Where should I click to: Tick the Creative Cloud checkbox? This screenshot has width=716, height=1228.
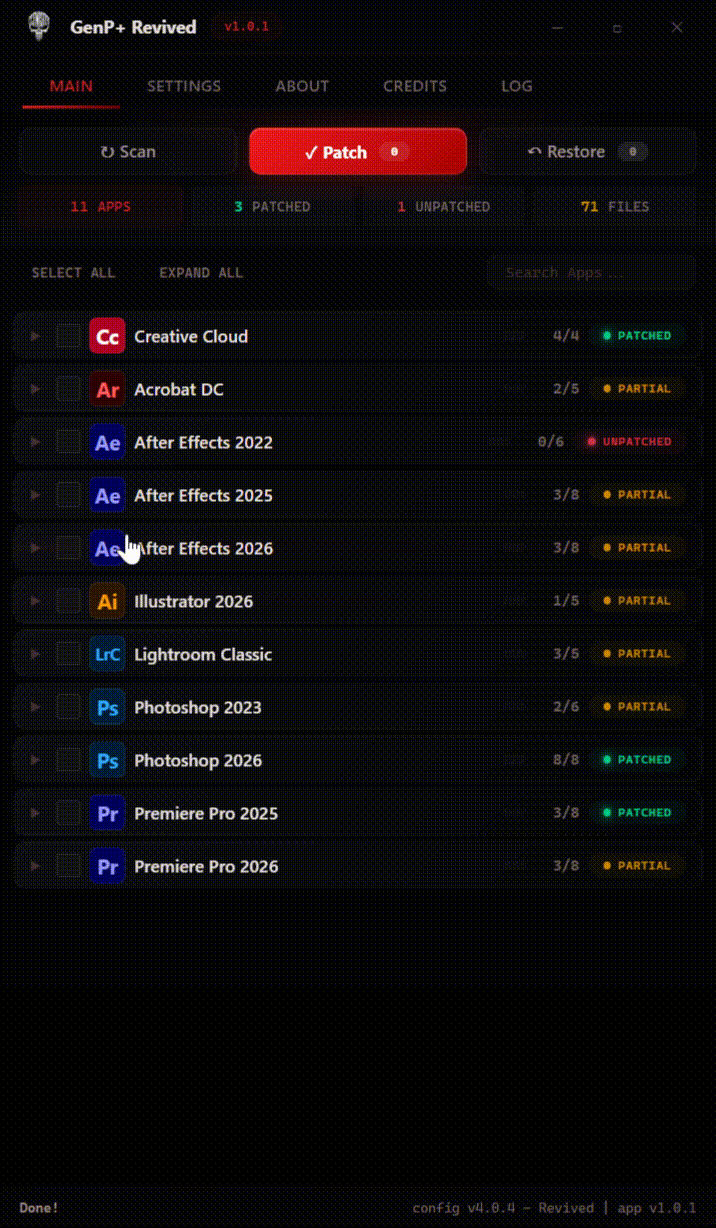tap(68, 336)
